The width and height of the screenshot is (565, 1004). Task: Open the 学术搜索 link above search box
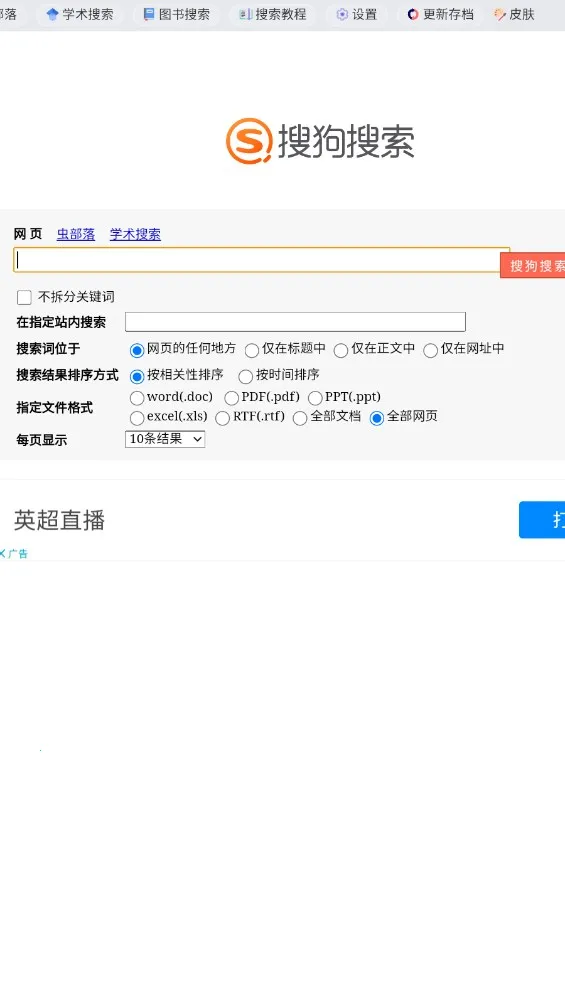point(135,234)
